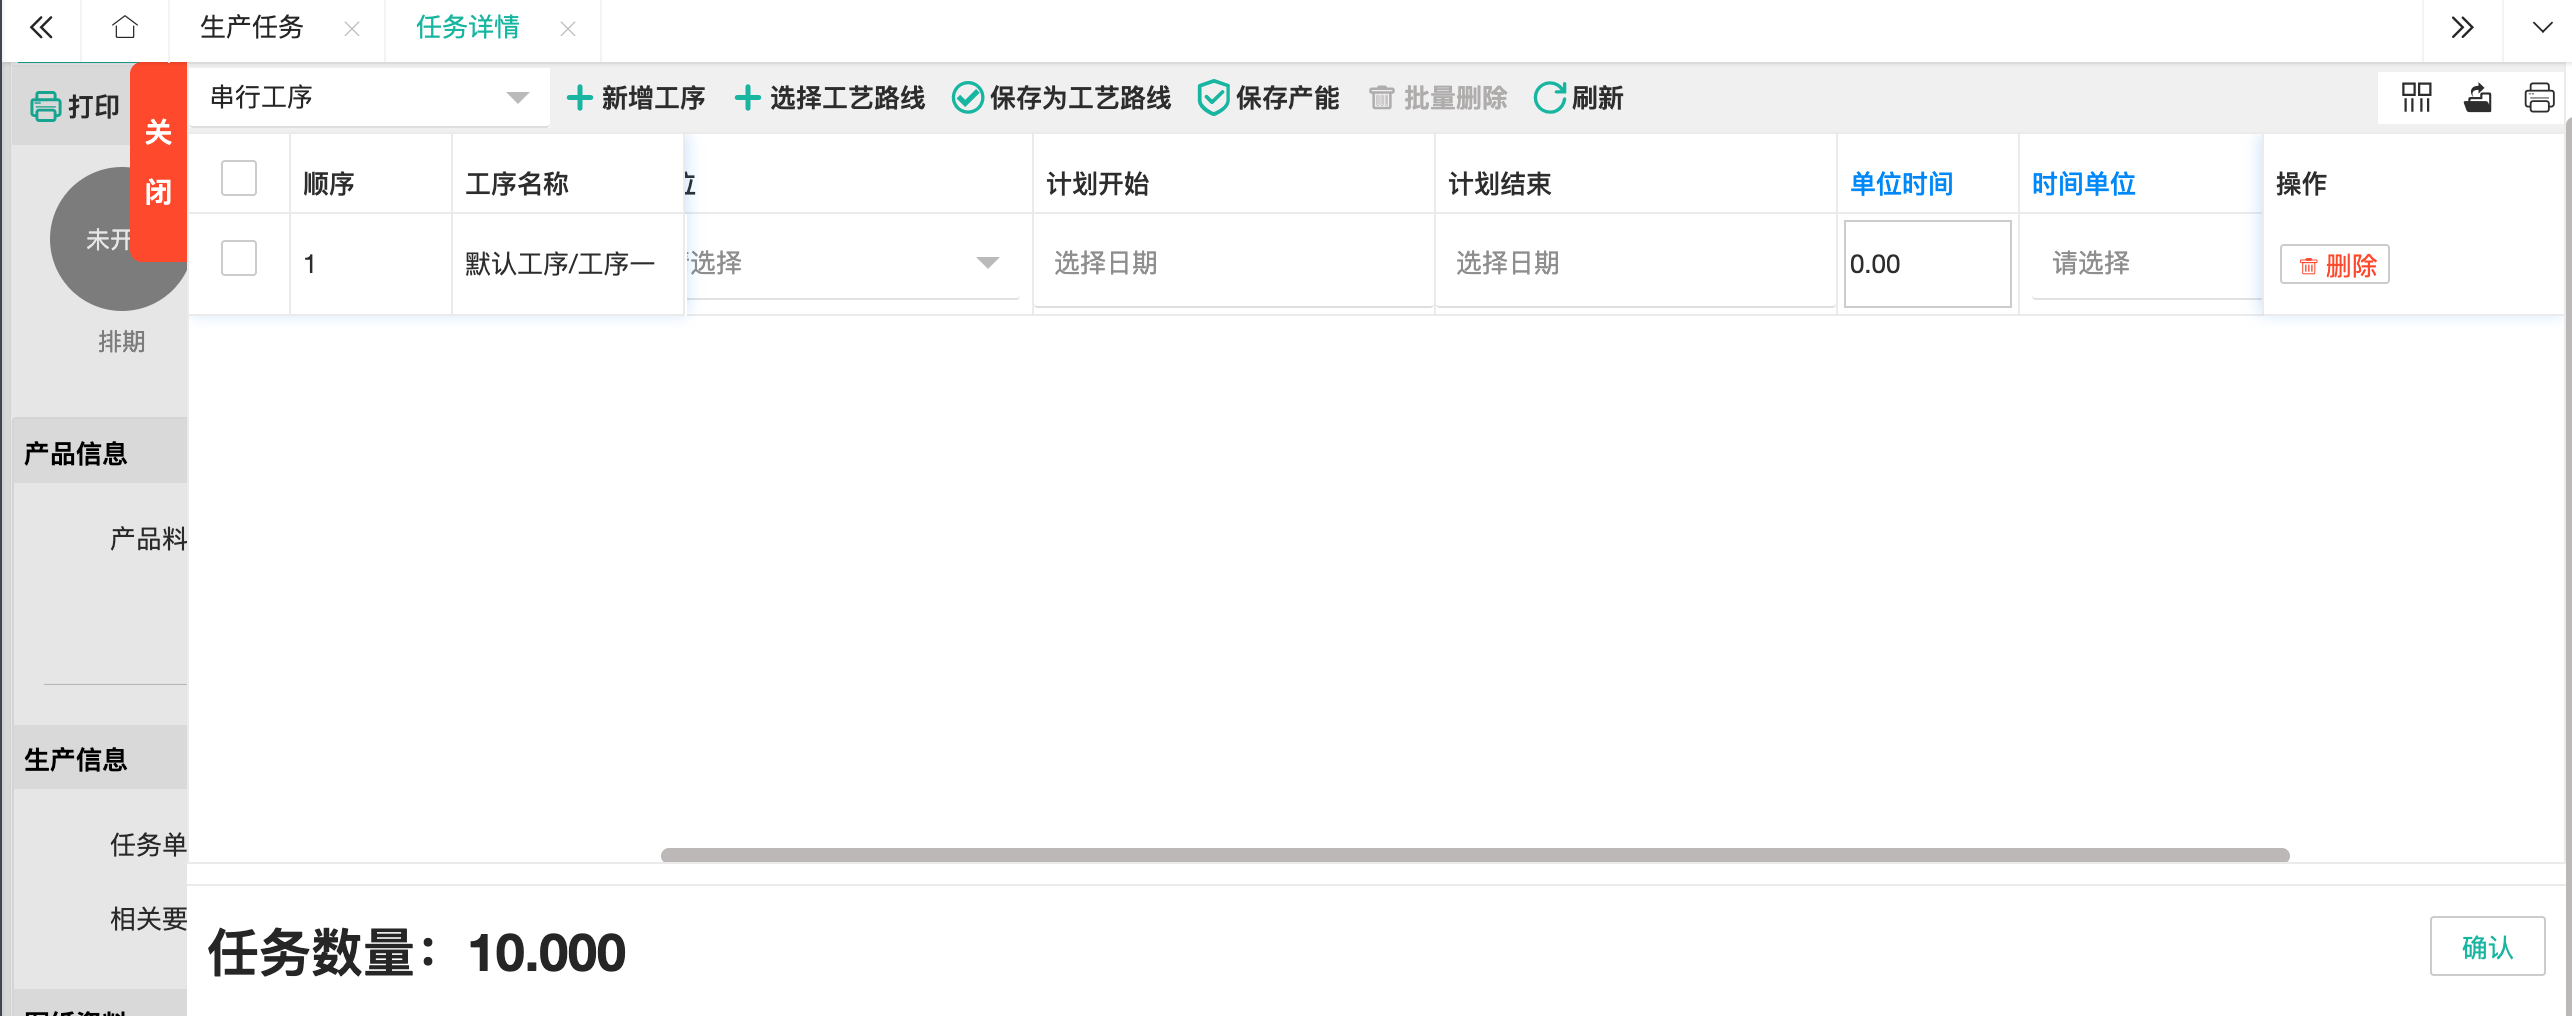The width and height of the screenshot is (2572, 1016).
Task: Expand the 时间单位 请选择 dropdown
Action: (x=2140, y=263)
